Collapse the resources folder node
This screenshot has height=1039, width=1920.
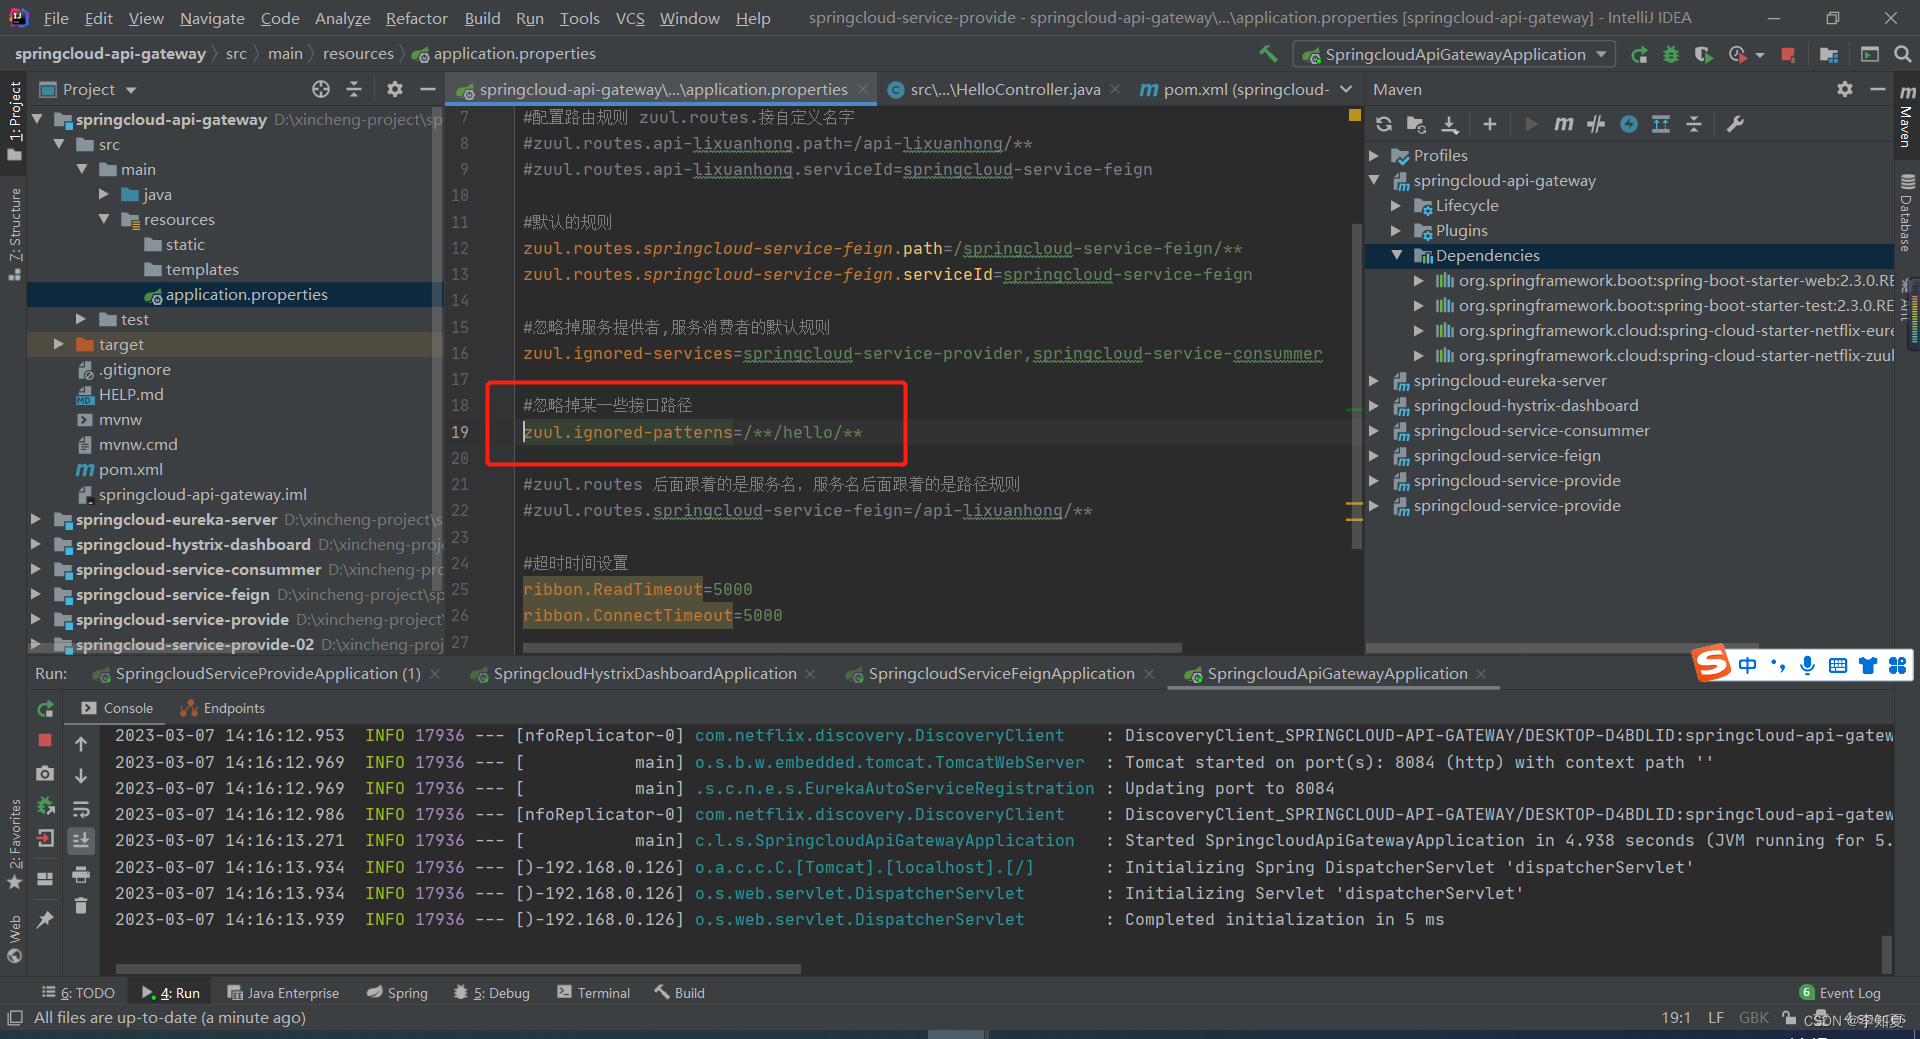(104, 219)
